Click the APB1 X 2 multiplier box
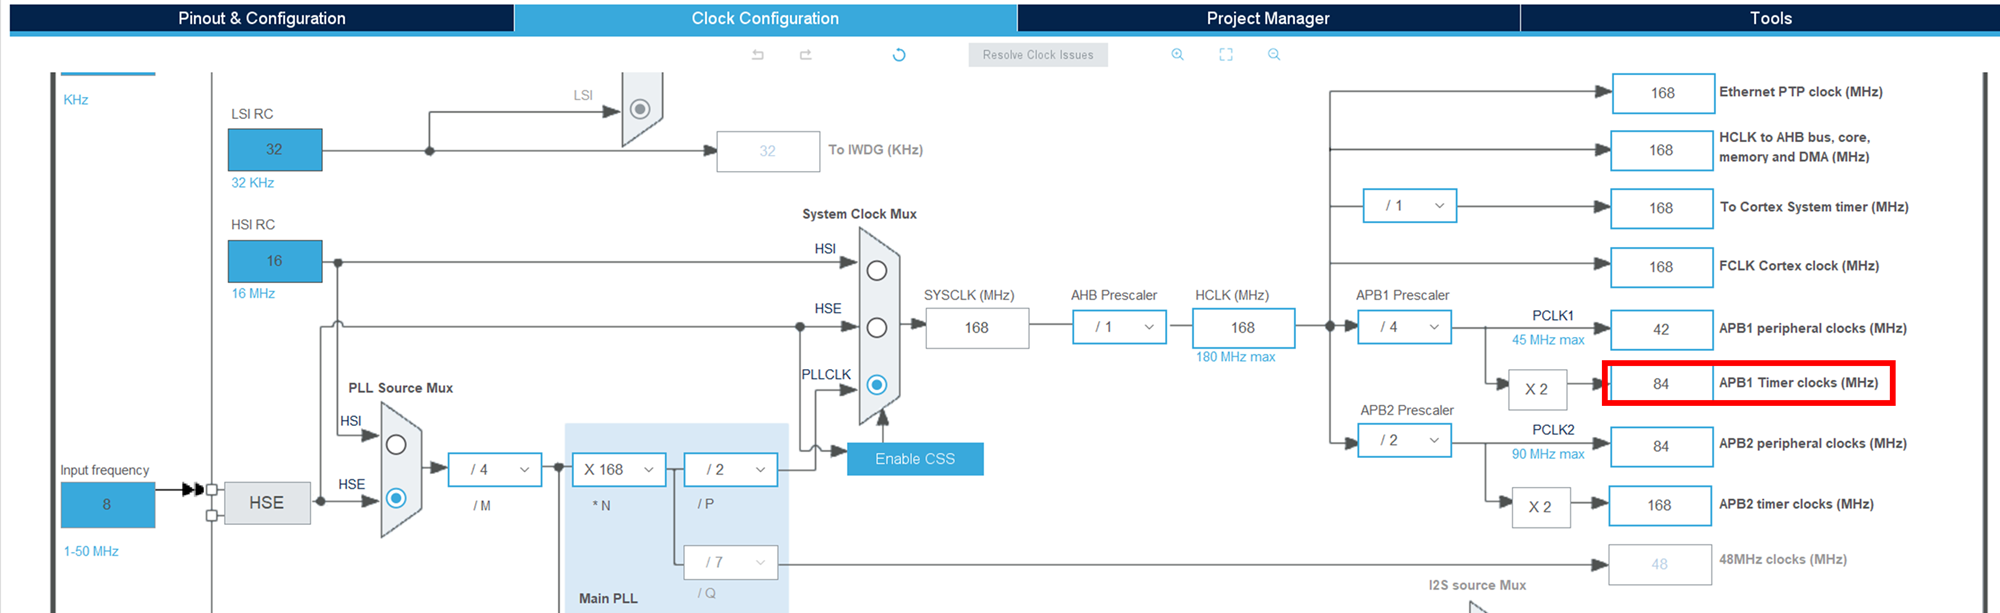This screenshot has height=613, width=2000. pos(1537,389)
